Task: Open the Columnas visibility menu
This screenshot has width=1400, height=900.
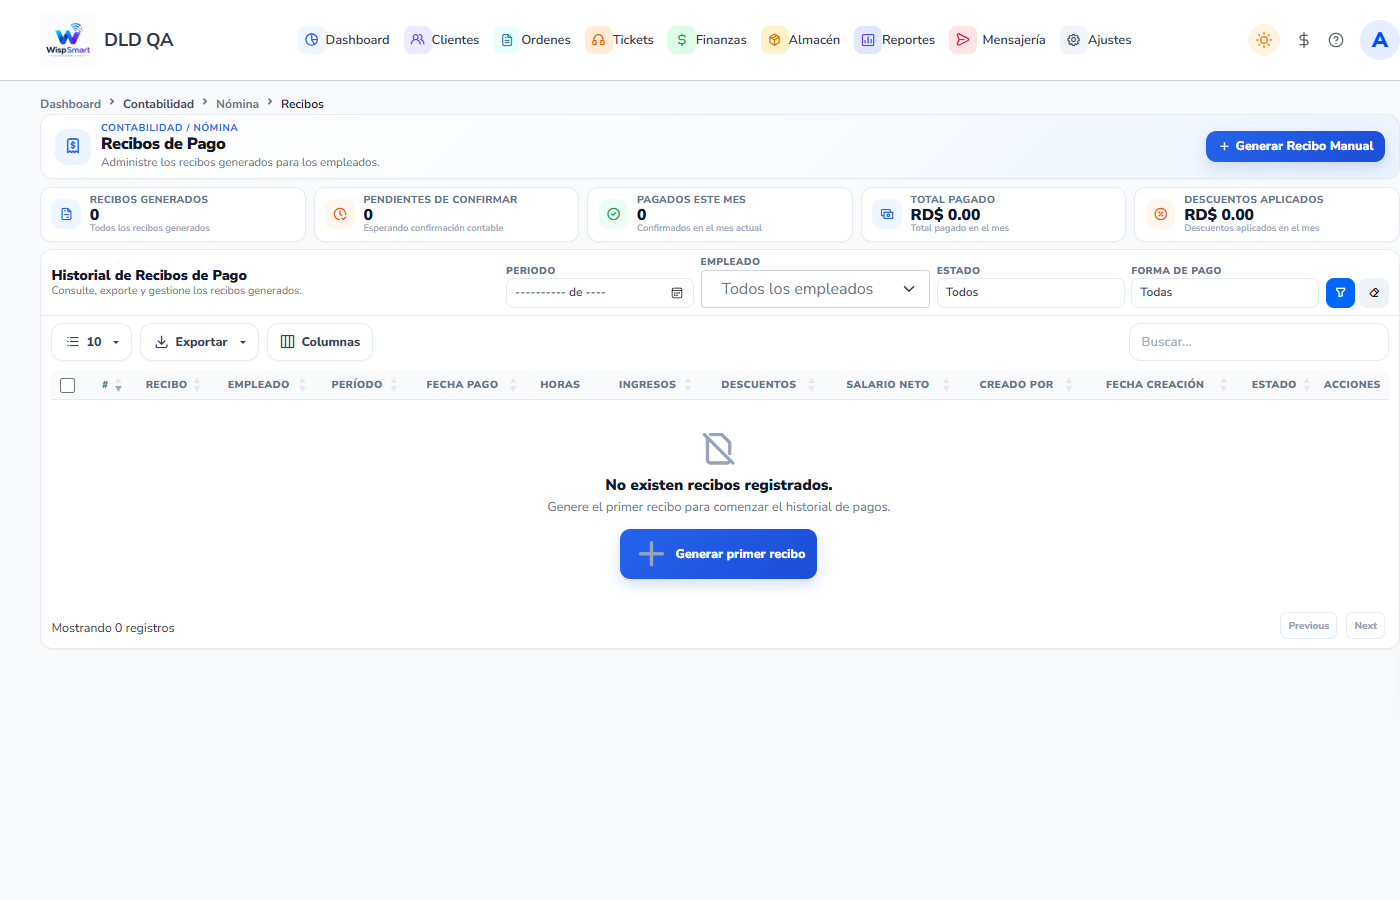Action: pyautogui.click(x=320, y=342)
